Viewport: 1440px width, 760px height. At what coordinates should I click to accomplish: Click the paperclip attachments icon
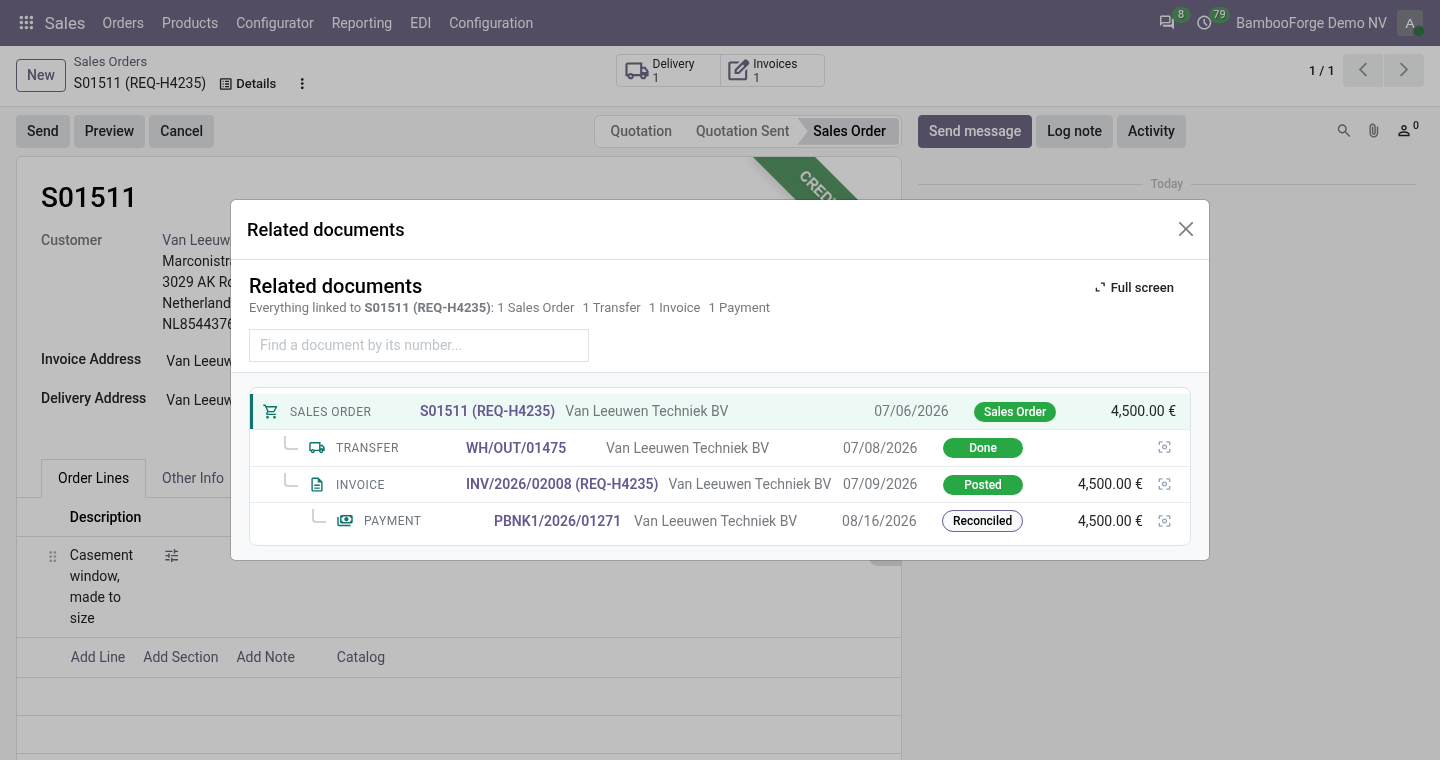tap(1374, 131)
